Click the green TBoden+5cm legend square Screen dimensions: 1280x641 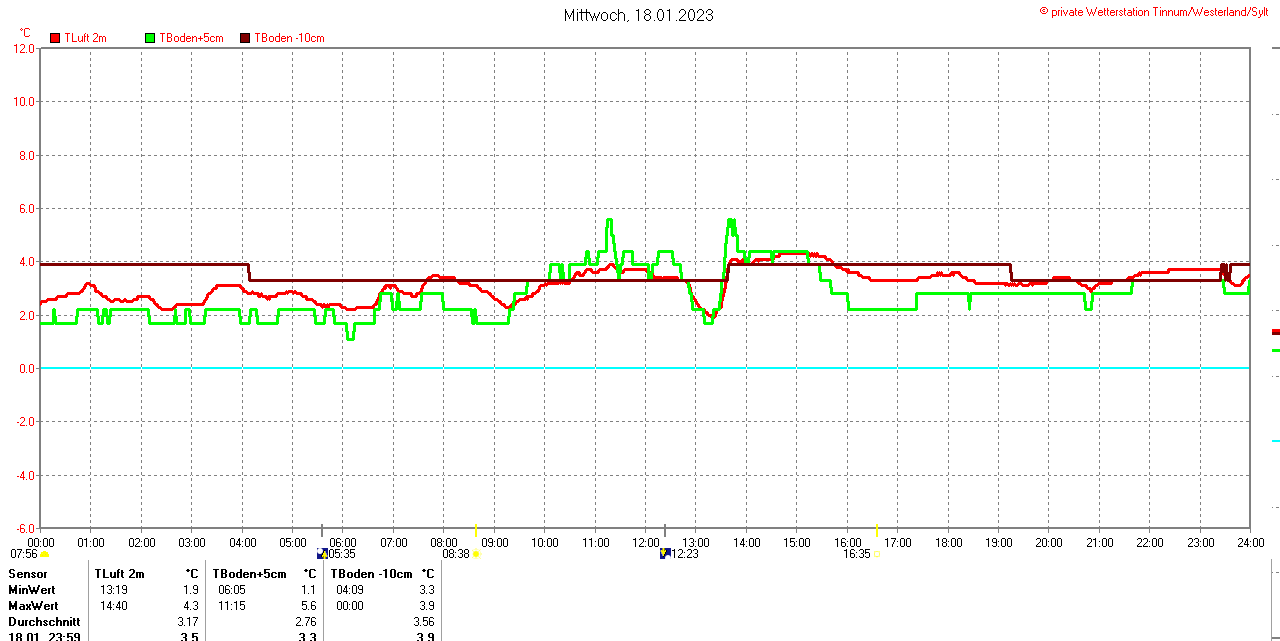pos(151,38)
